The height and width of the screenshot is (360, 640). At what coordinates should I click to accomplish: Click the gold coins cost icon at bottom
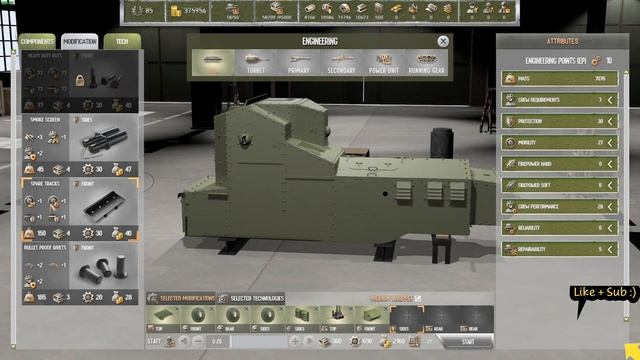click(385, 341)
